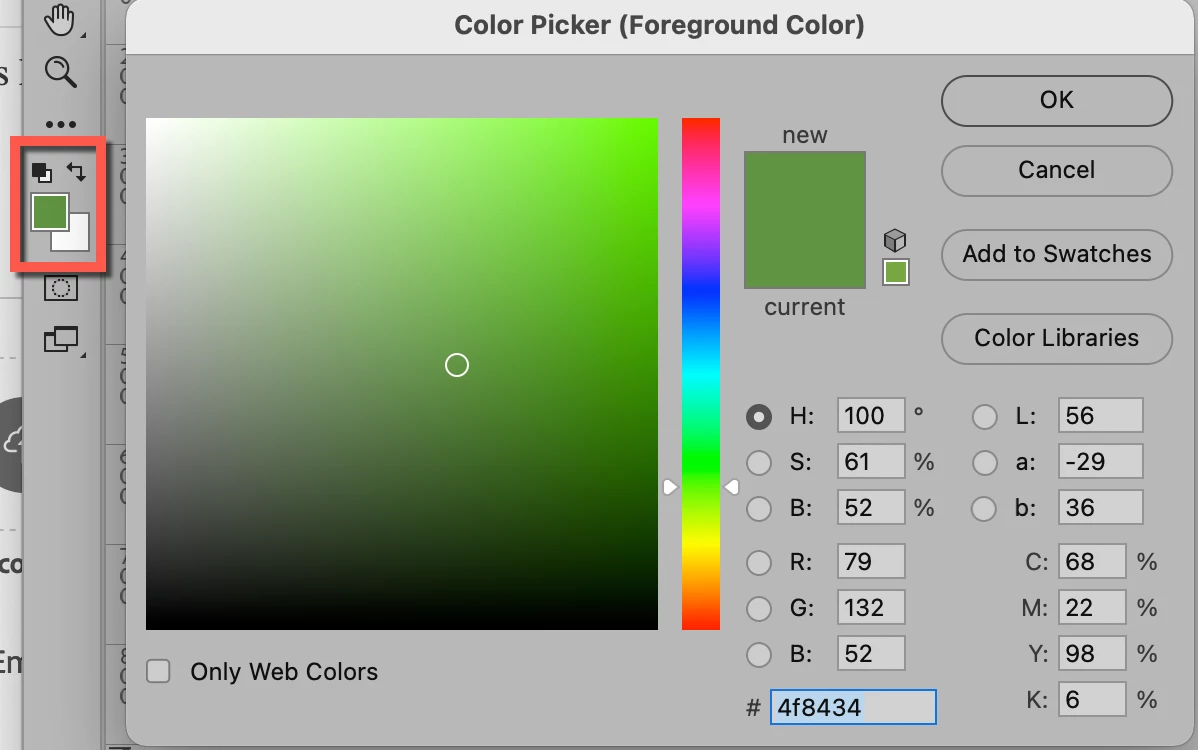Viewport: 1198px width, 750px height.
Task: Click the Y yellow field showing 98
Action: (x=1092, y=653)
